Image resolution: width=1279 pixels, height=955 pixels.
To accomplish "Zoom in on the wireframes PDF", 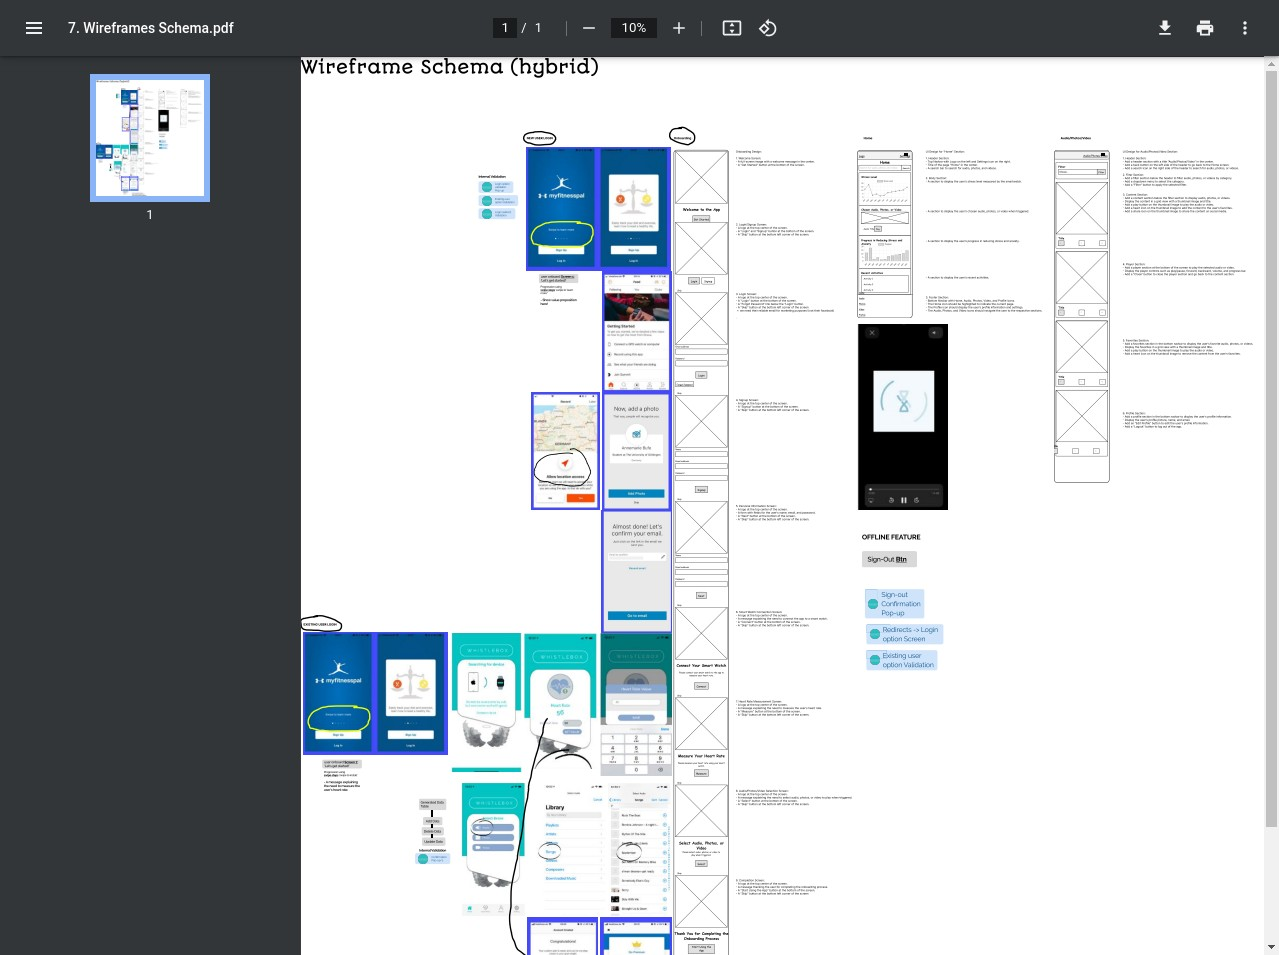I will pyautogui.click(x=679, y=28).
